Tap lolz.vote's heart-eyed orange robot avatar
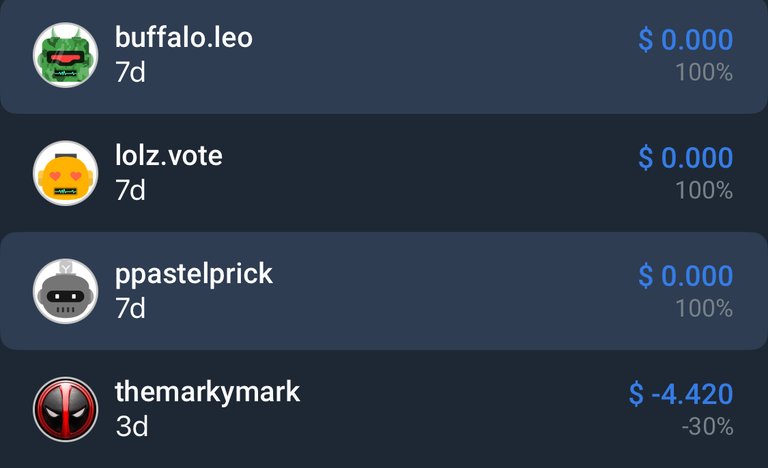Image resolution: width=768 pixels, height=468 pixels. tap(66, 173)
